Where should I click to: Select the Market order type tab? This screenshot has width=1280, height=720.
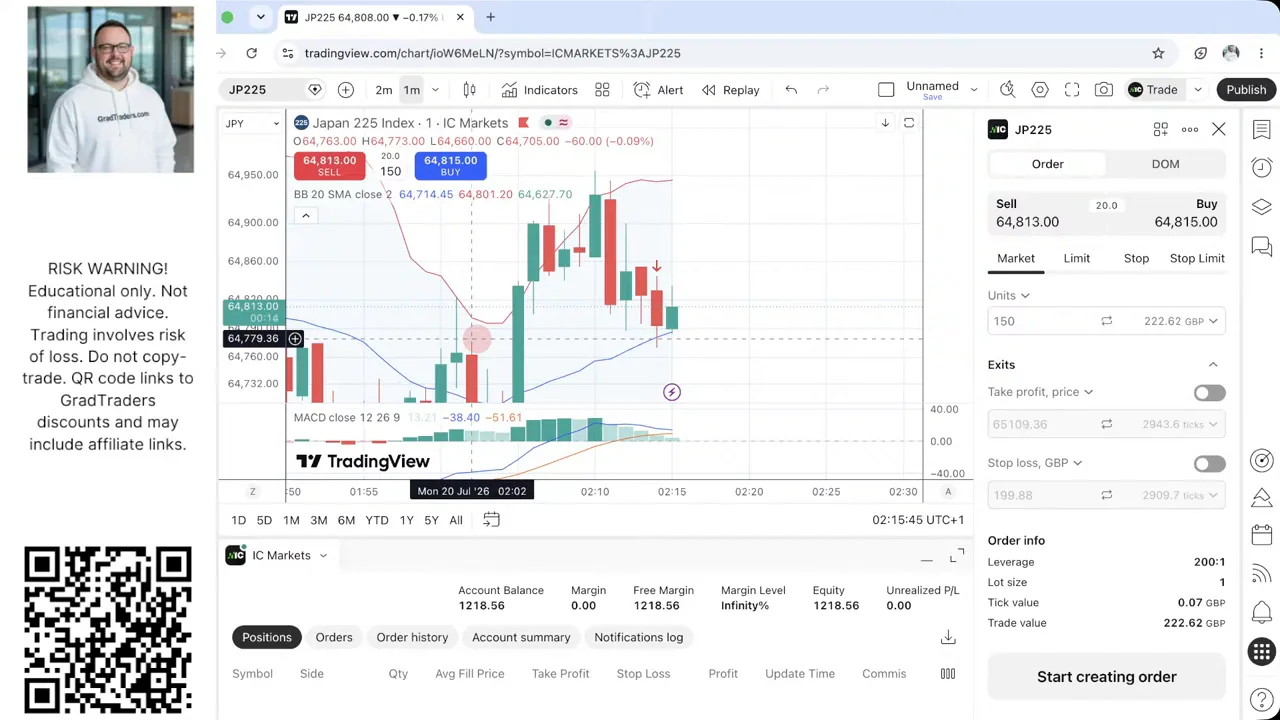pos(1016,258)
